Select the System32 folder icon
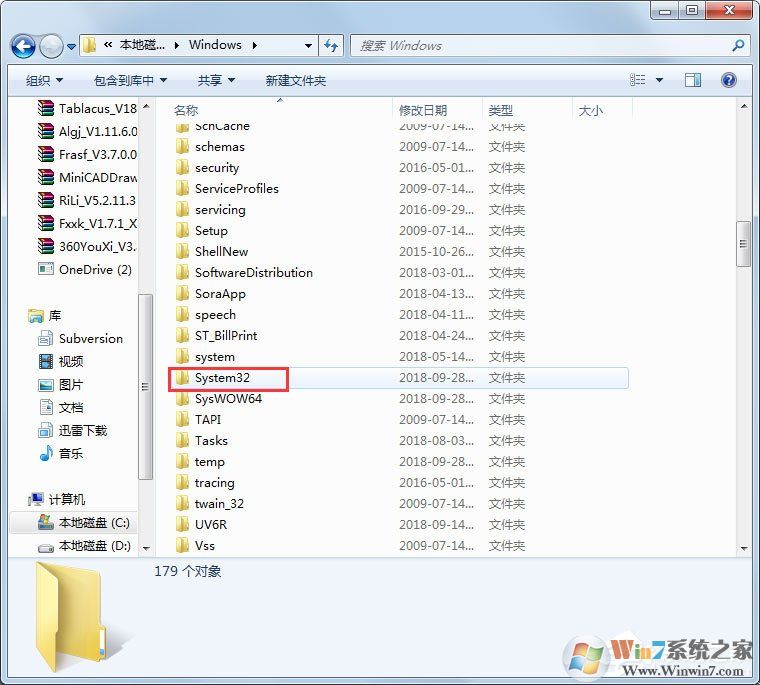The image size is (760, 685). tap(182, 378)
